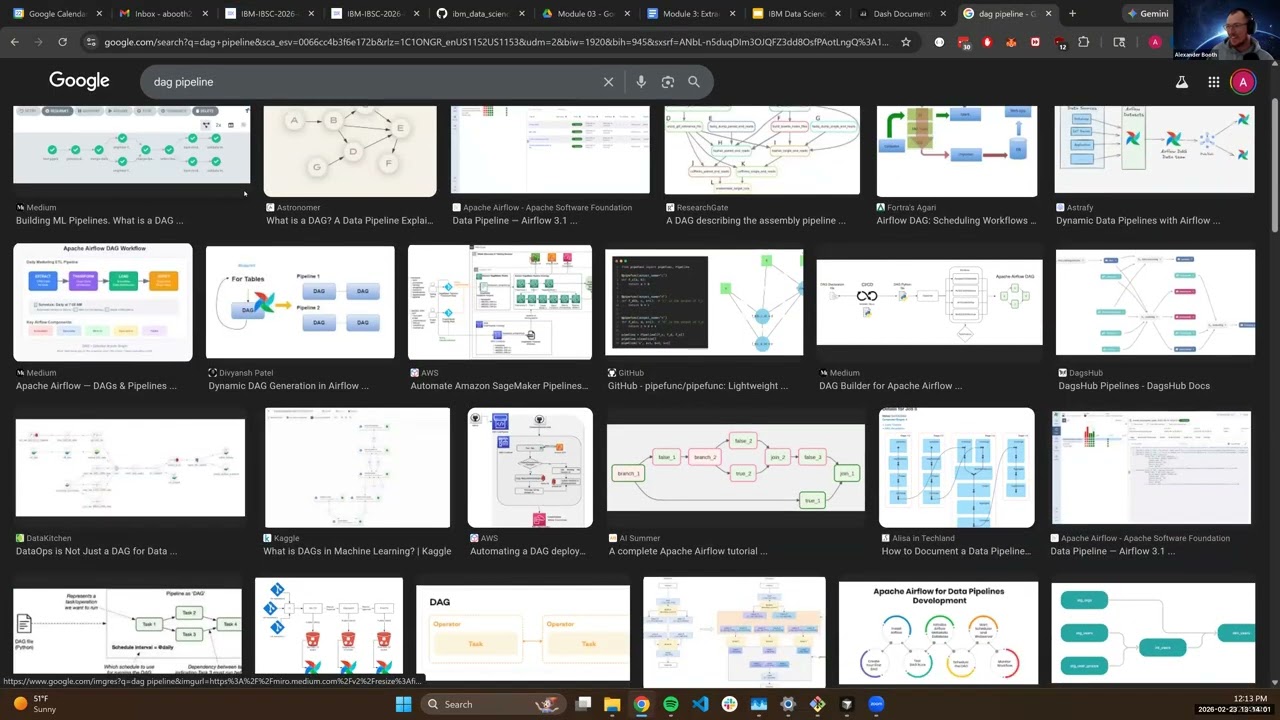
Task: Start voice search with the microphone icon
Action: (641, 82)
